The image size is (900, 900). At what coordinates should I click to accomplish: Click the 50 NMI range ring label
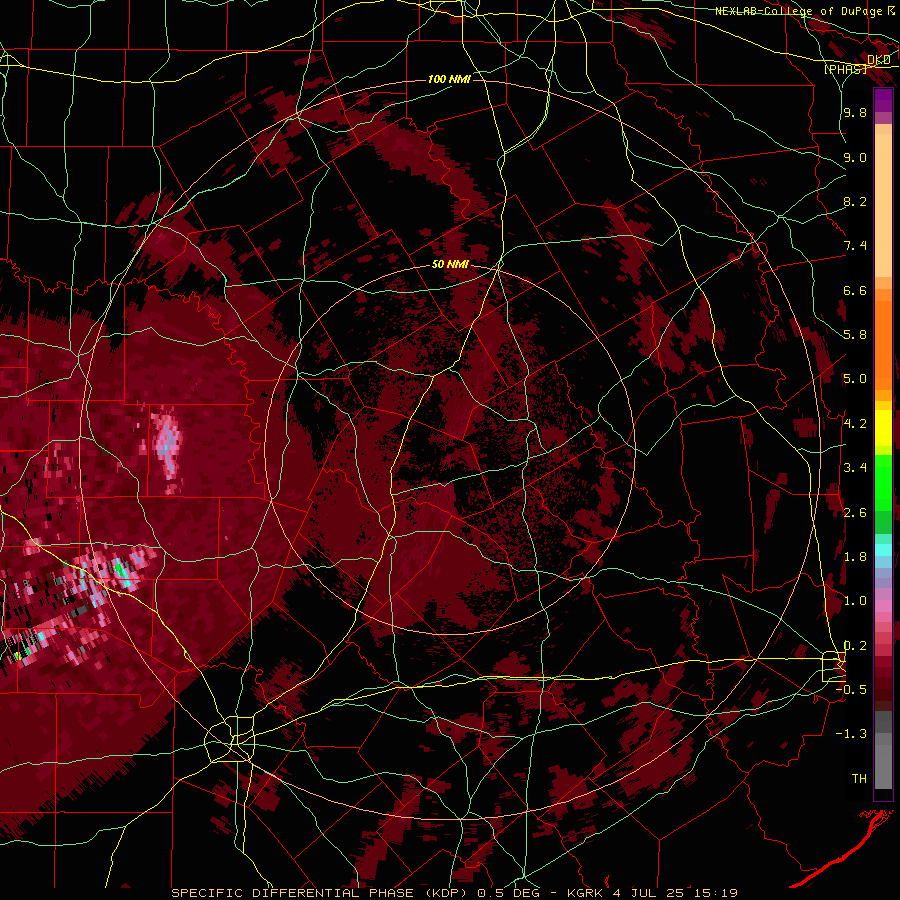[x=451, y=265]
